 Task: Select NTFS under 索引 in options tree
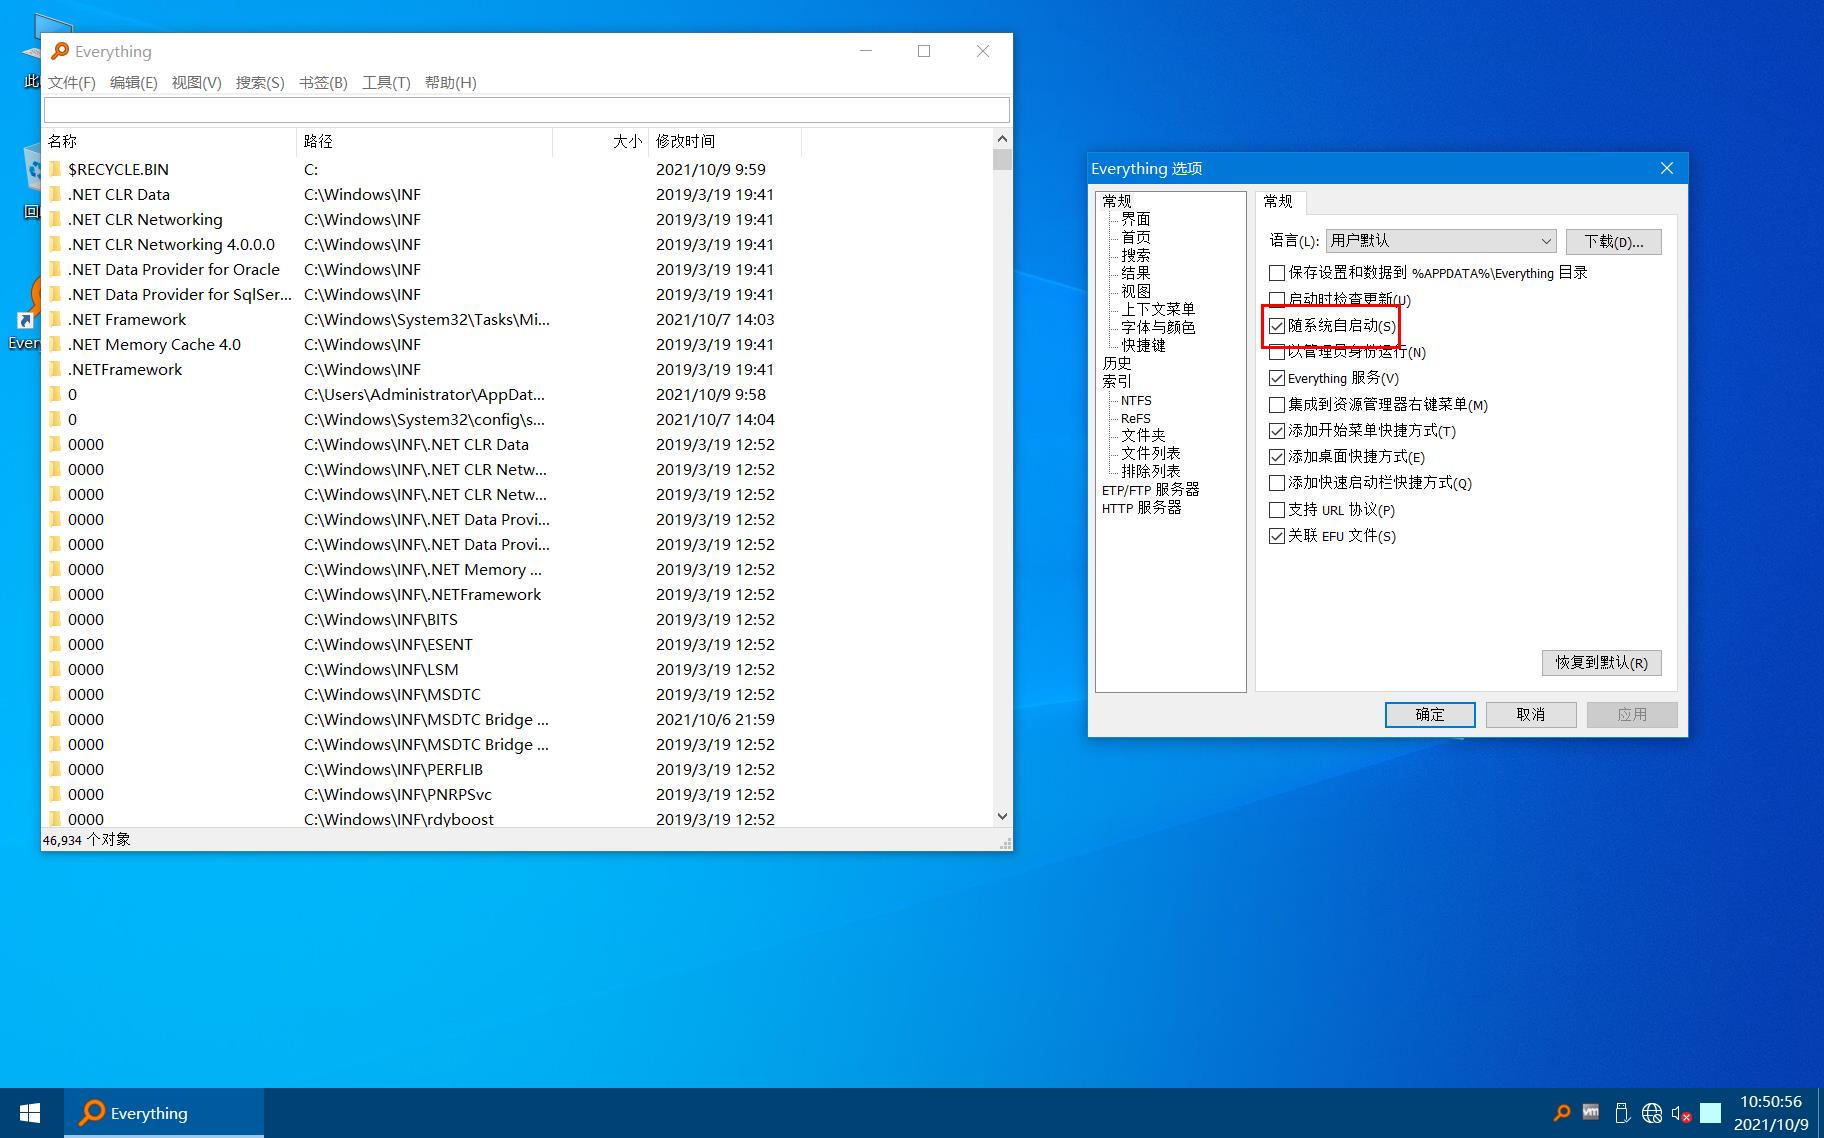[1136, 400]
